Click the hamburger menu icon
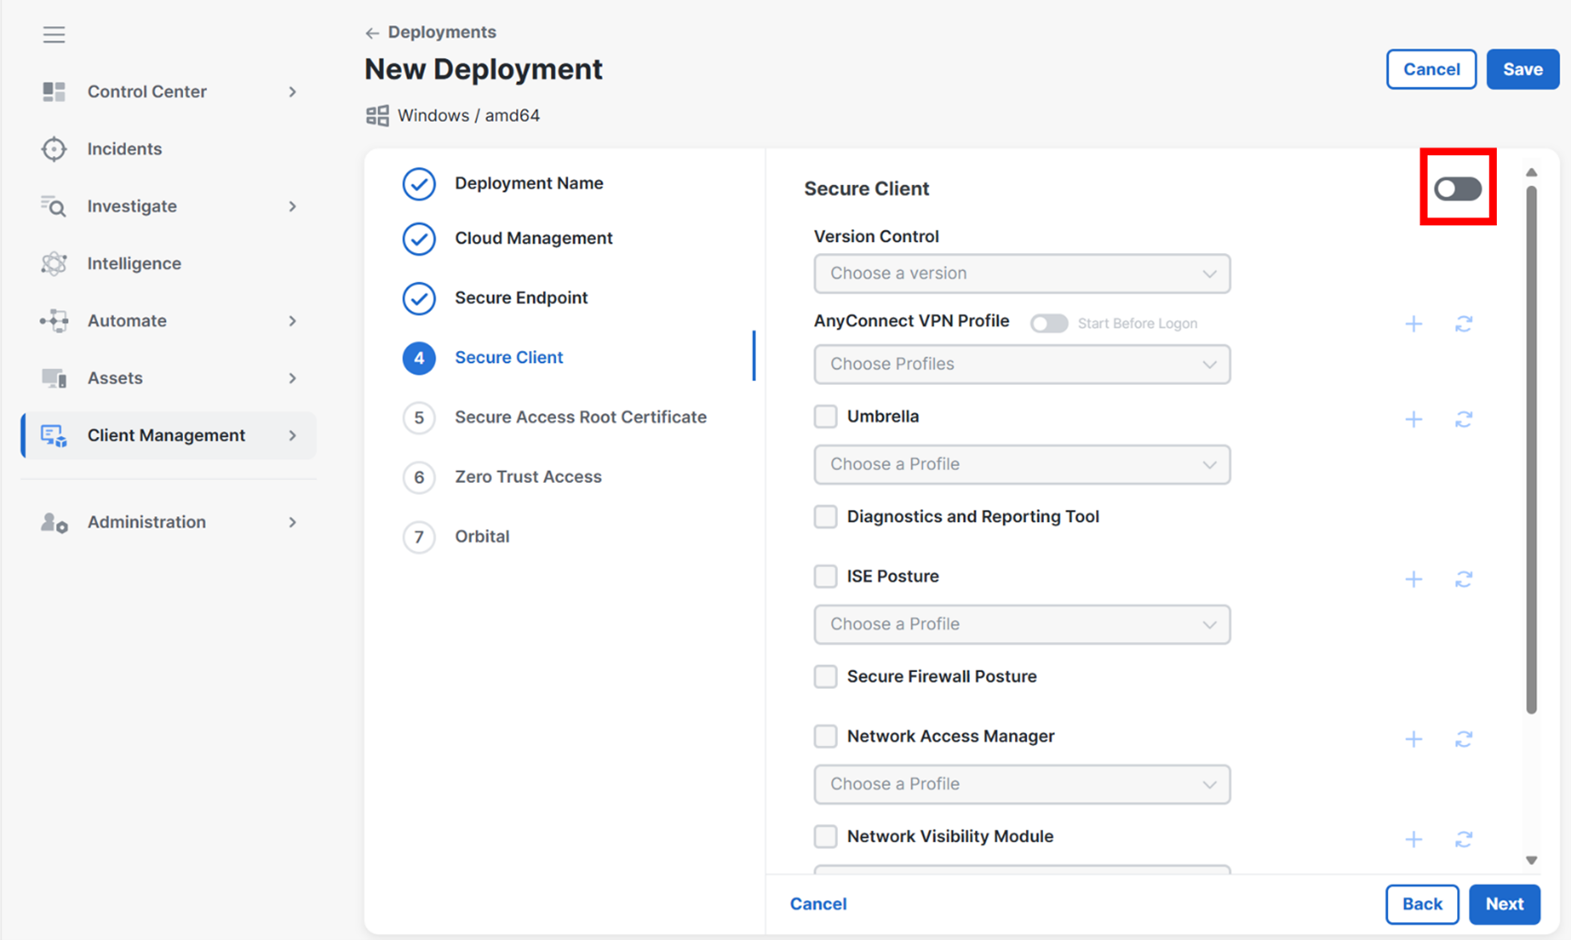This screenshot has height=940, width=1571. pos(54,35)
